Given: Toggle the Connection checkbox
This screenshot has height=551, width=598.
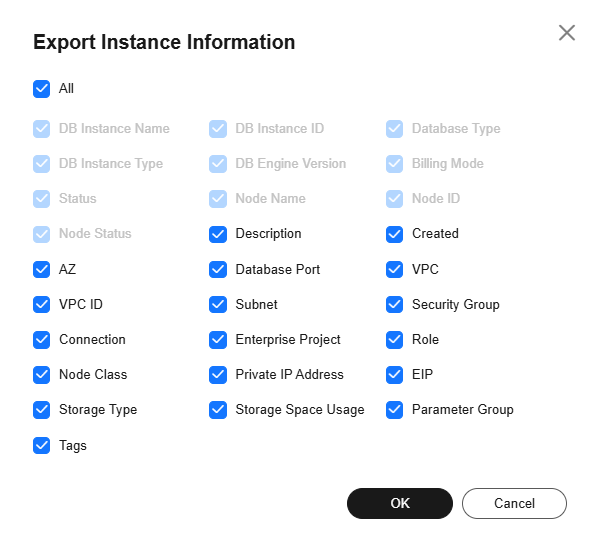Looking at the screenshot, I should [41, 340].
